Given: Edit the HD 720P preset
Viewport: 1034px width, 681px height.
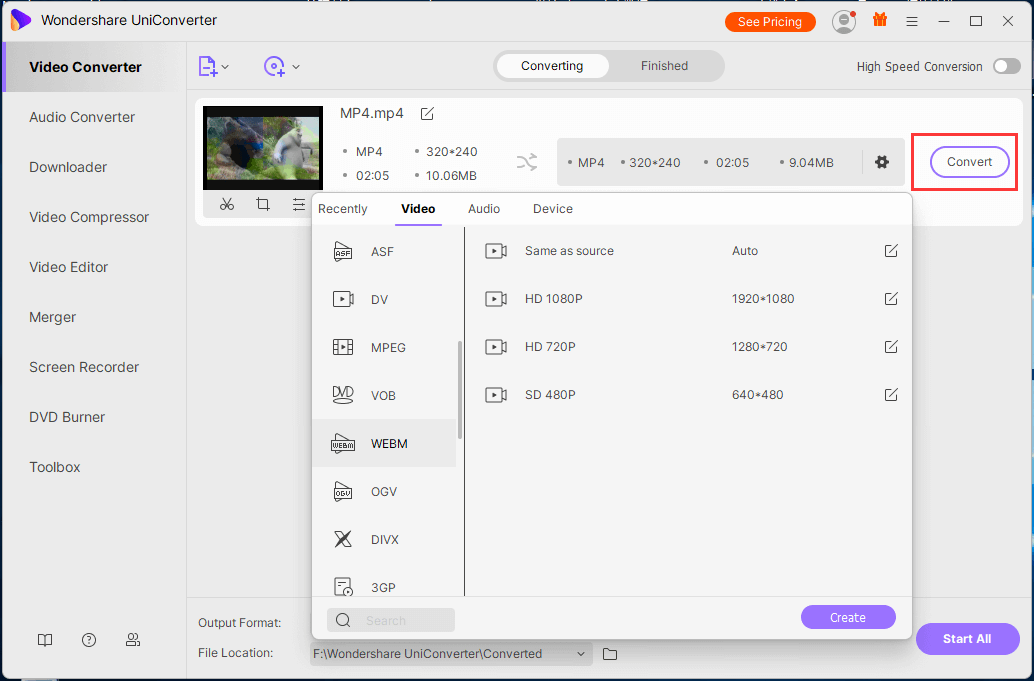Looking at the screenshot, I should [x=891, y=347].
